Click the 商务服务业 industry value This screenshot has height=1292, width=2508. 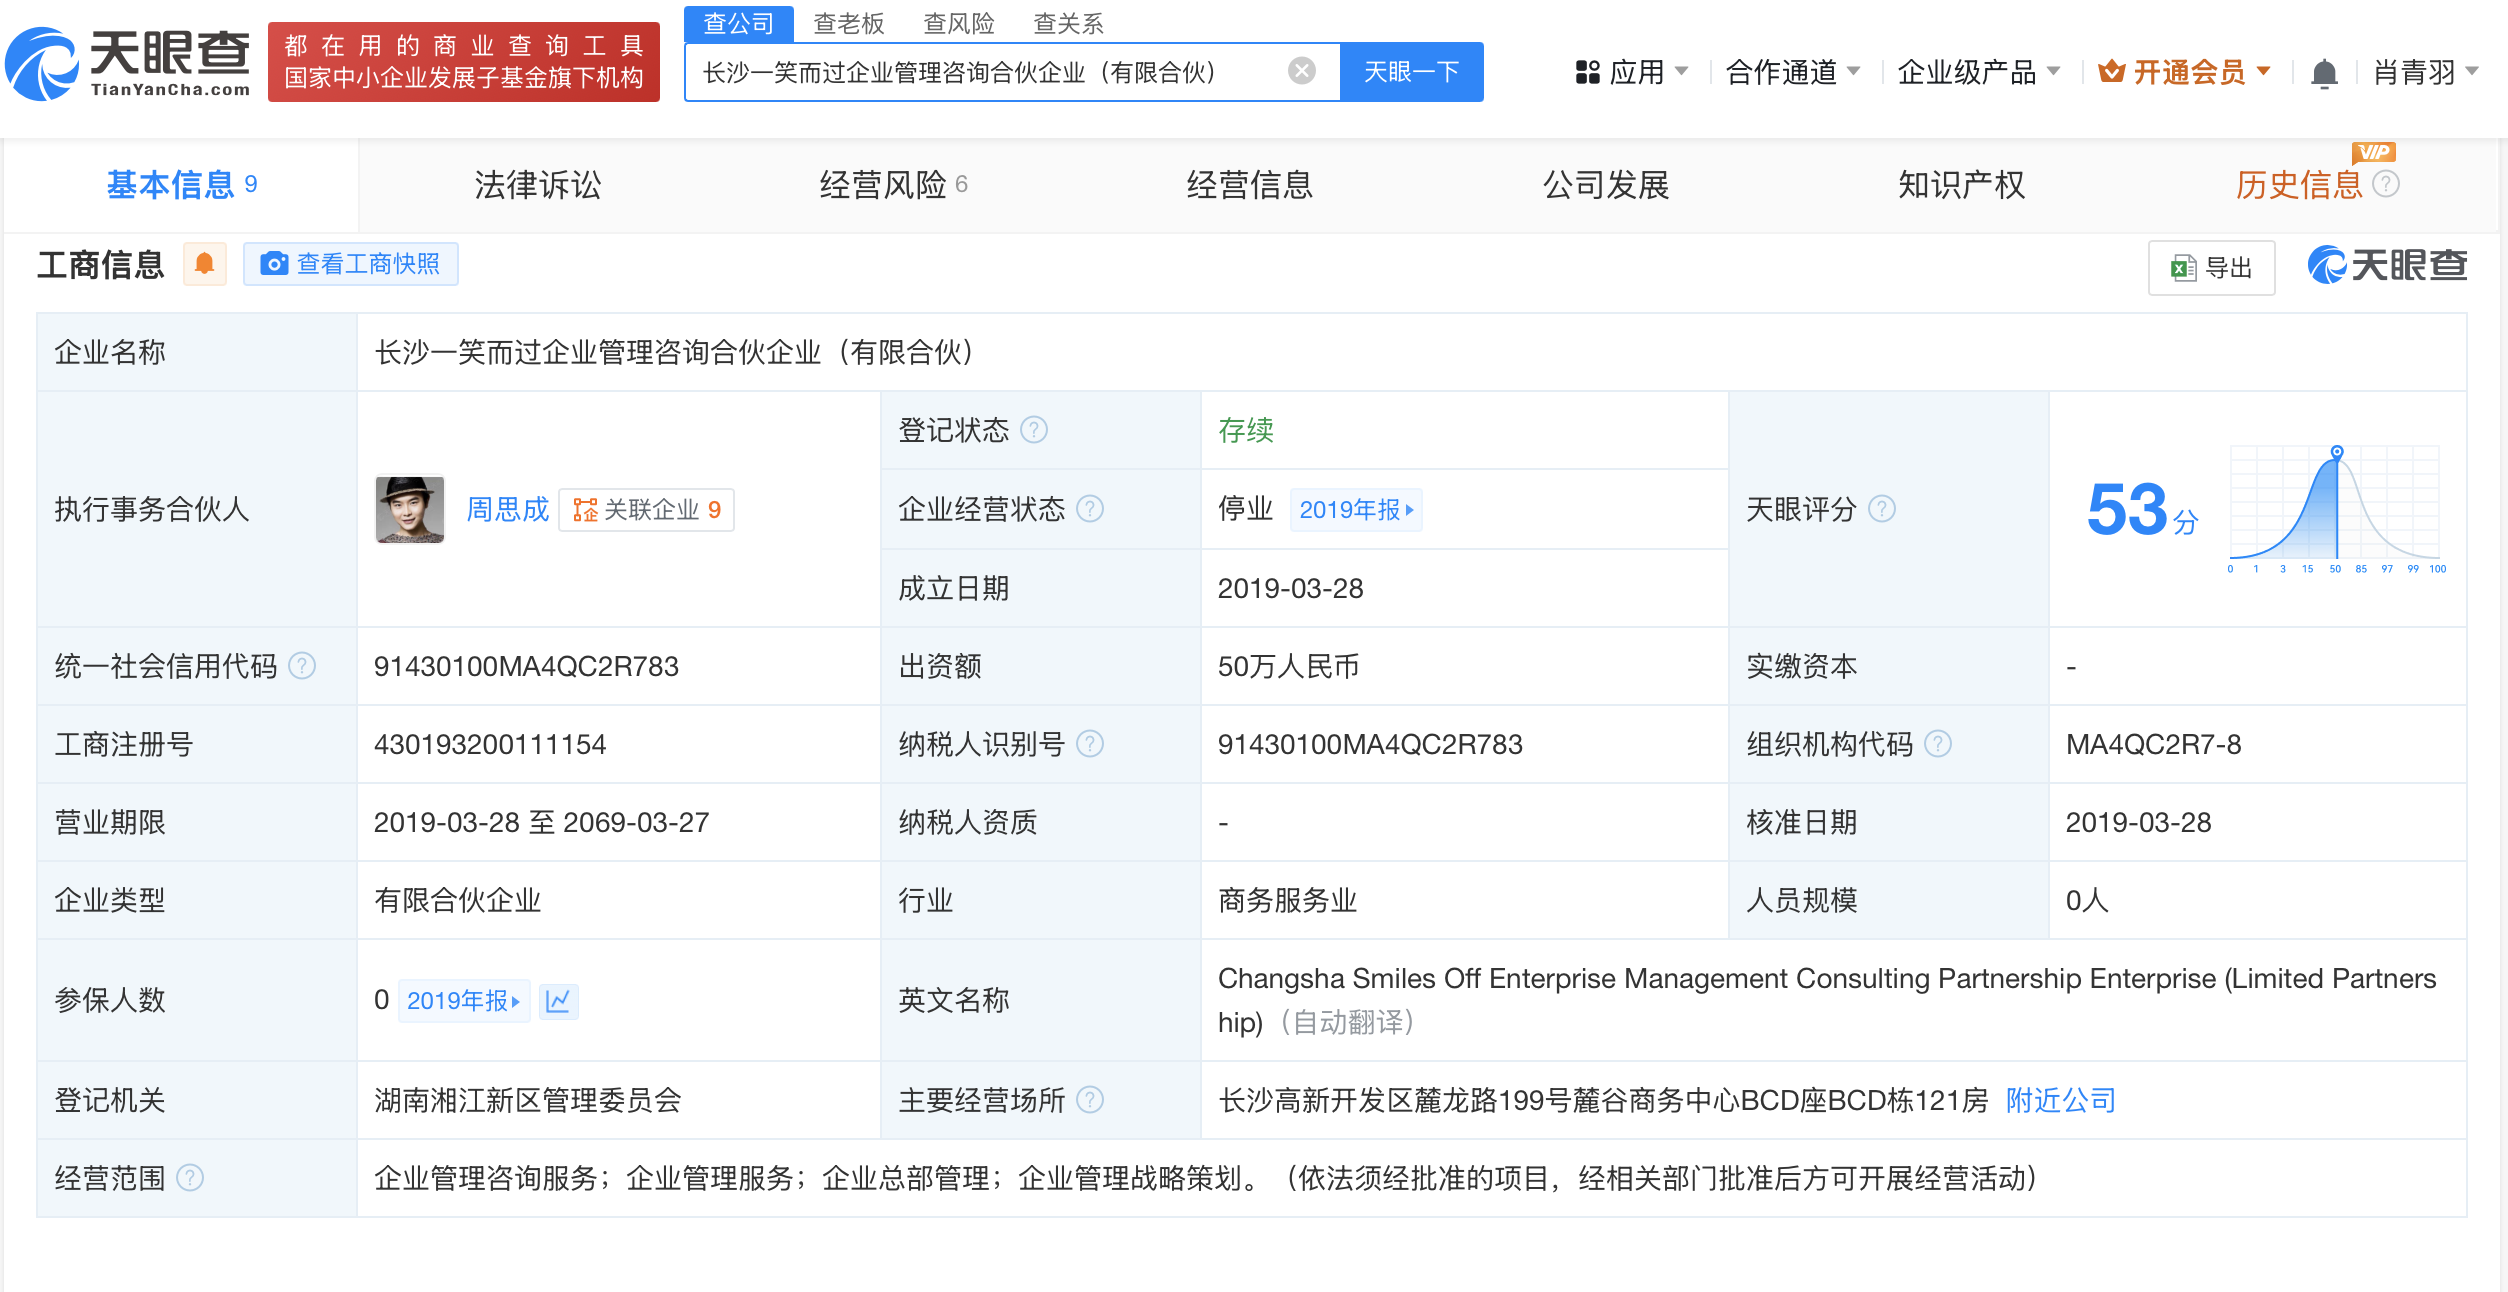click(x=1287, y=901)
